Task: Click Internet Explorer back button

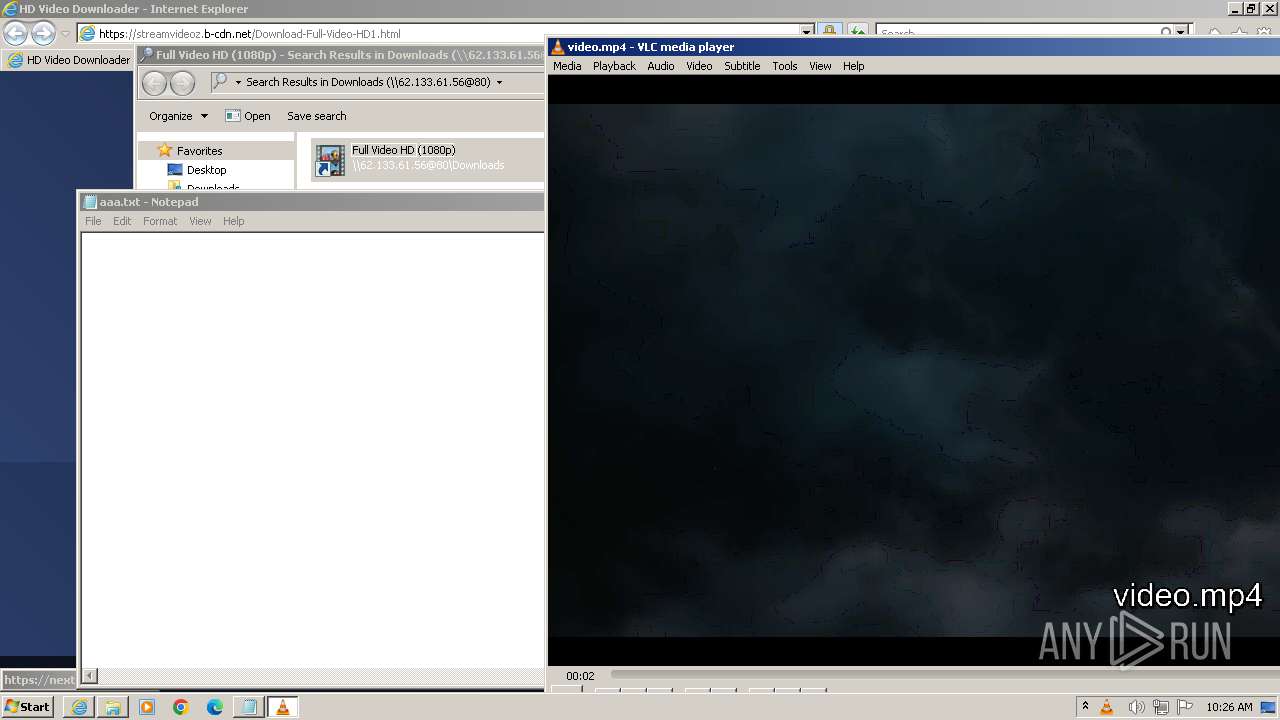Action: coord(15,33)
